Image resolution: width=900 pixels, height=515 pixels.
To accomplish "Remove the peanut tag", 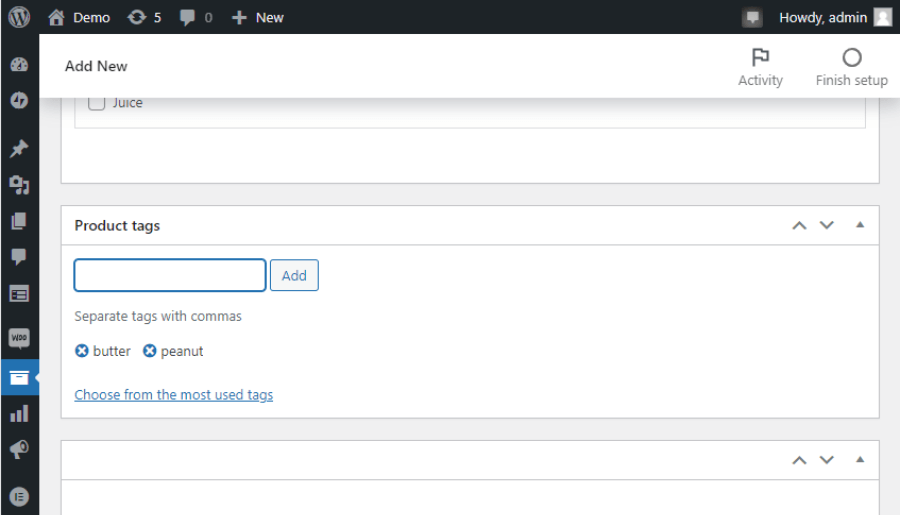I will tap(149, 351).
